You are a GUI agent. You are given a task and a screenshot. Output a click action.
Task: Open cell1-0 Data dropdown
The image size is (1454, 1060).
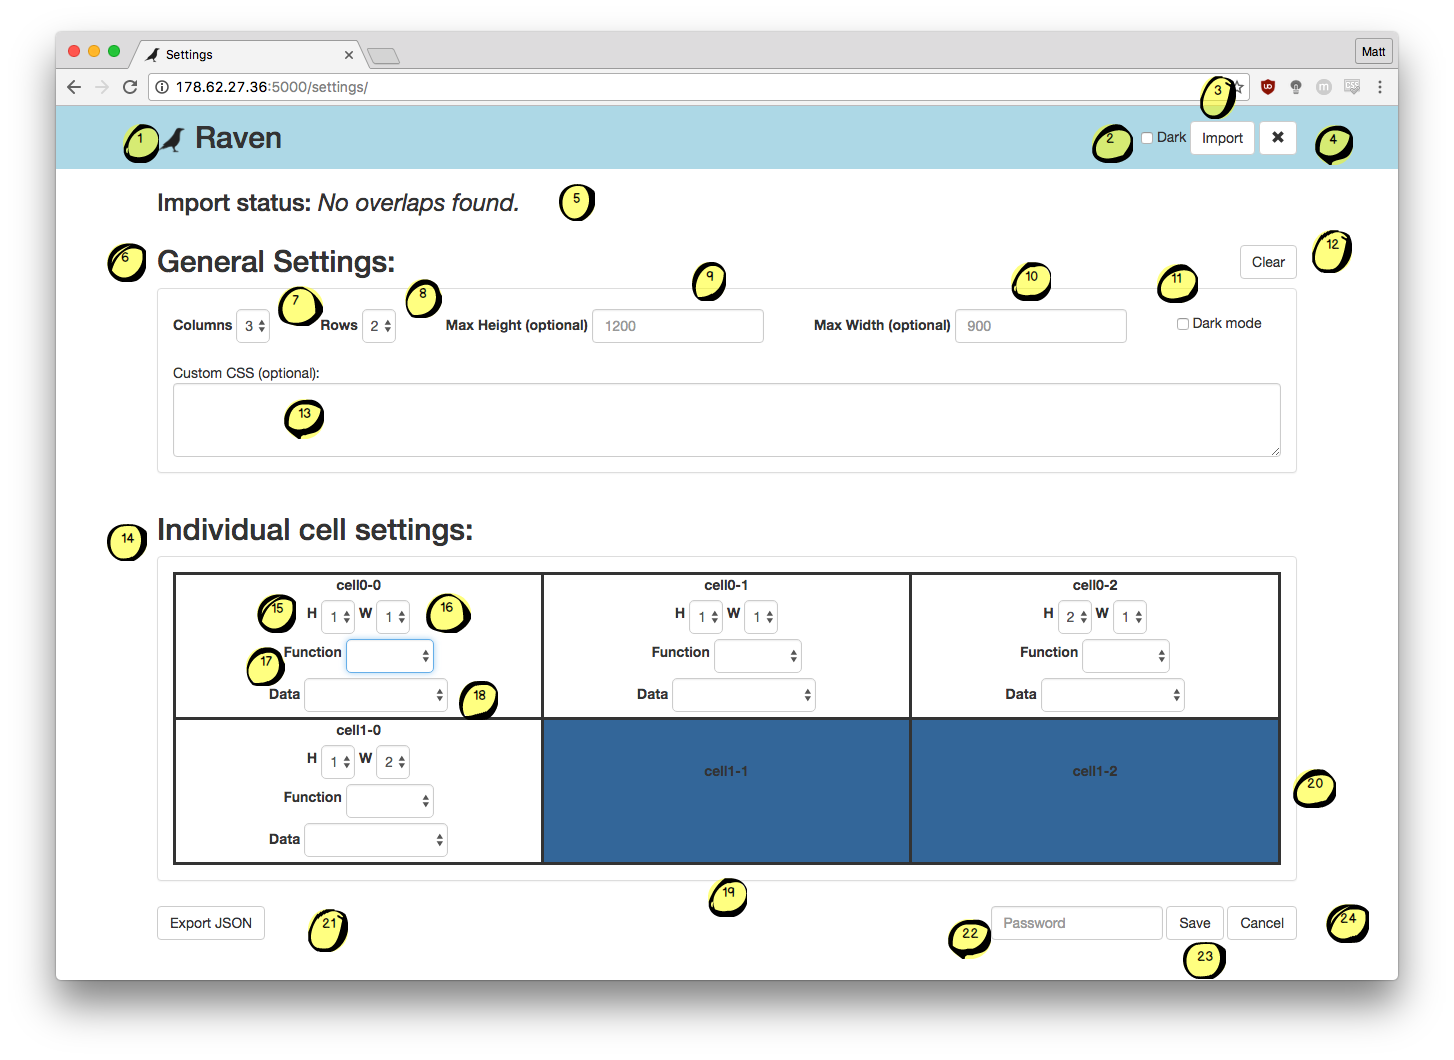[376, 840]
